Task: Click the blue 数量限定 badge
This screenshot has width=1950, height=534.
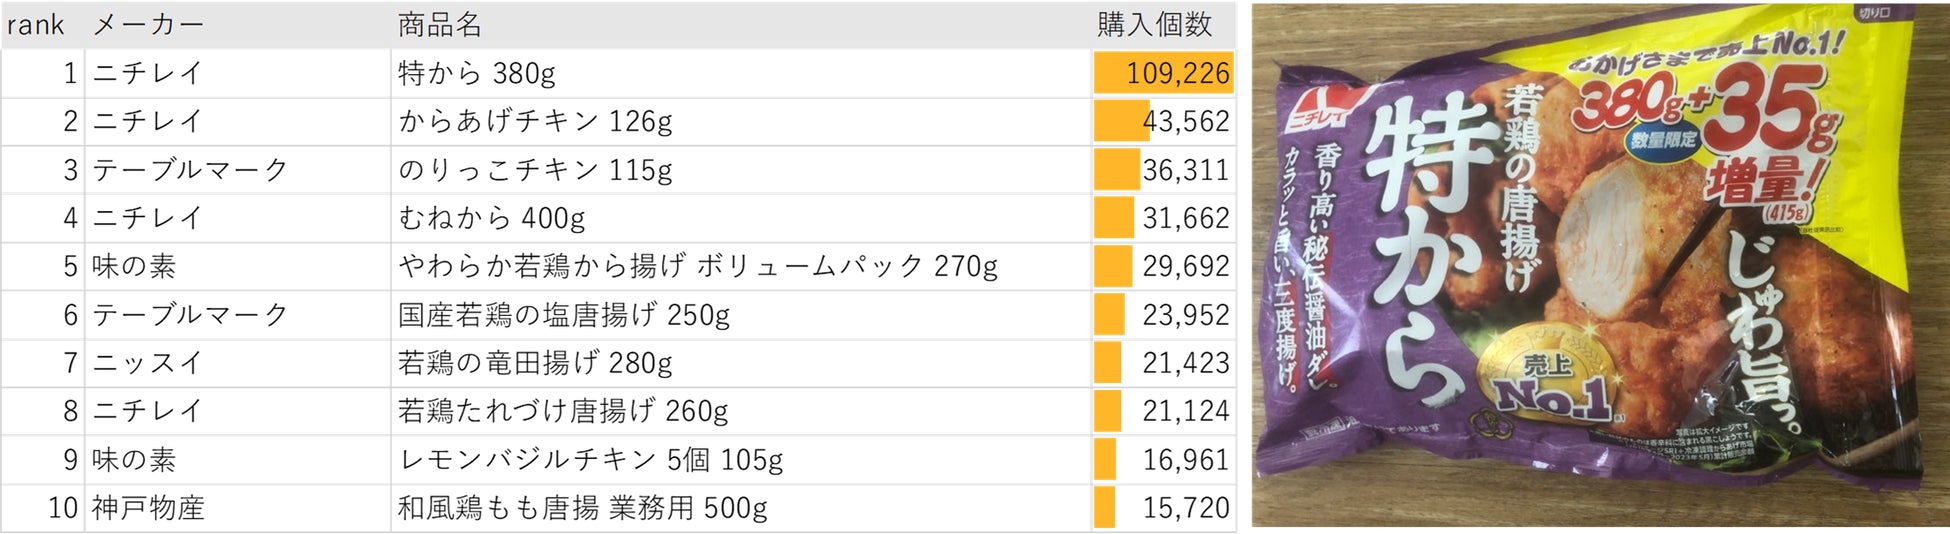Action: (x=1662, y=140)
